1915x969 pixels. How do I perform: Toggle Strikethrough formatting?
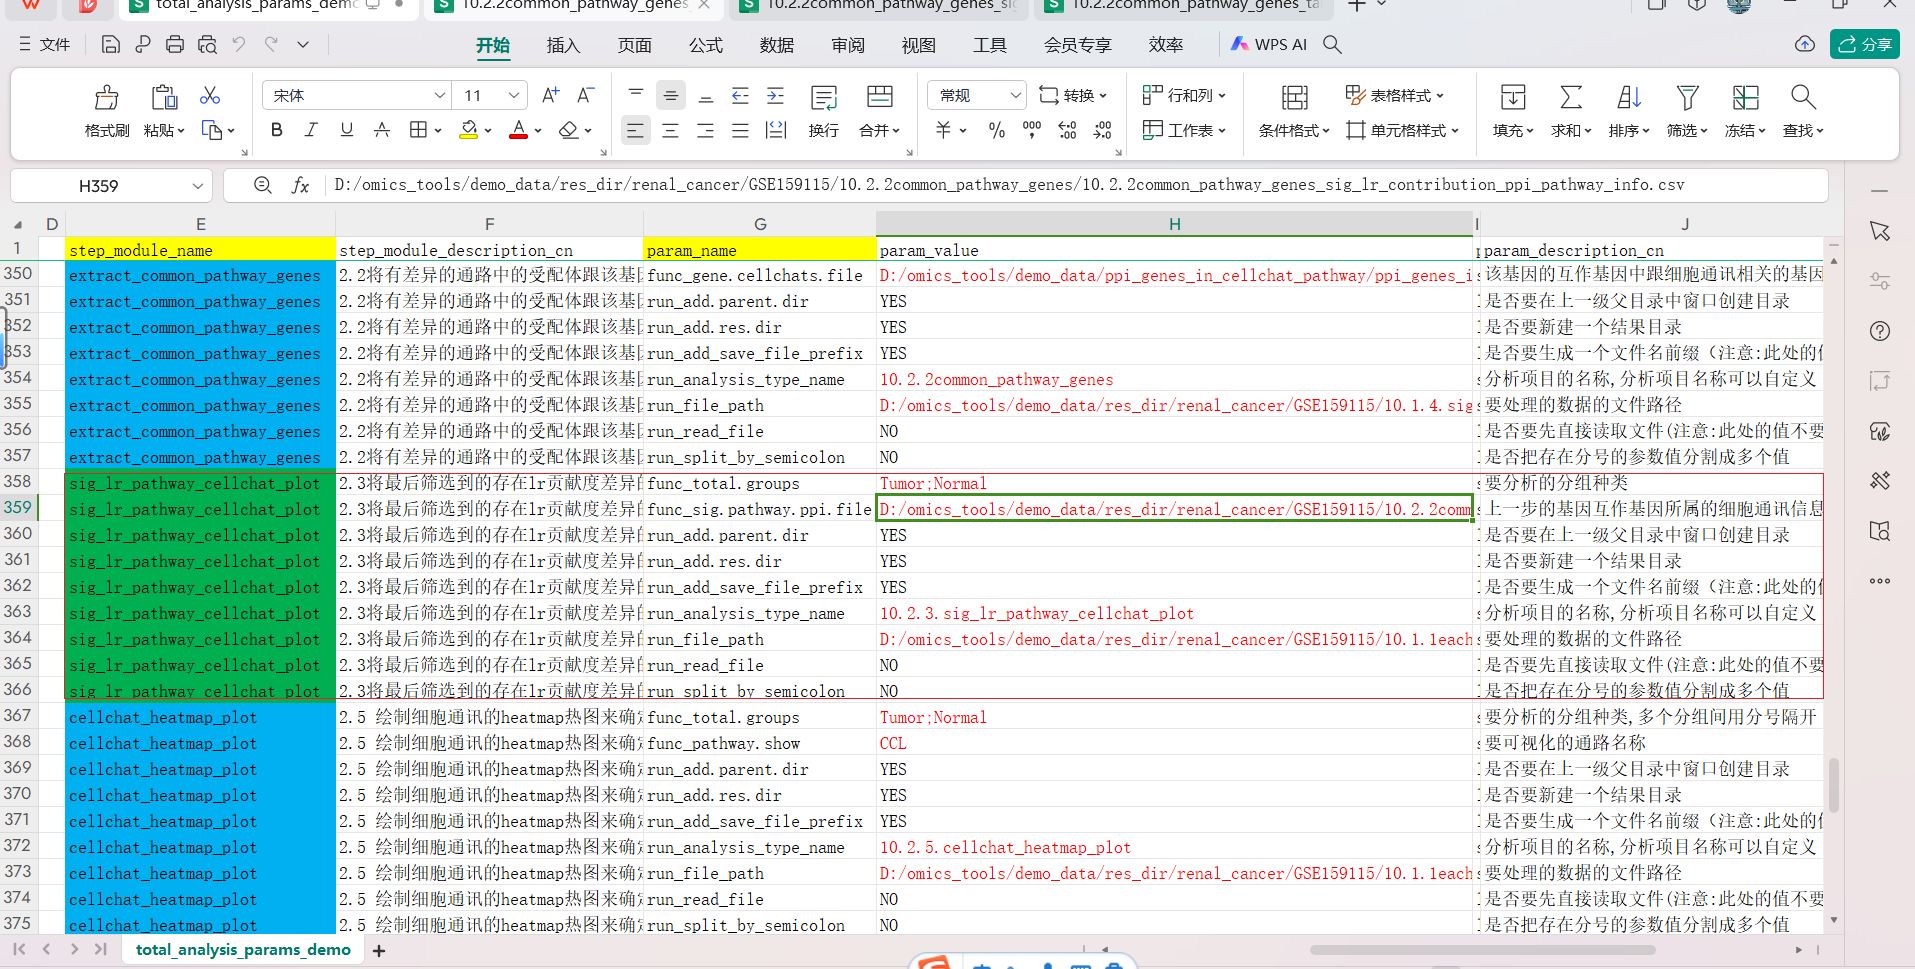tap(382, 130)
